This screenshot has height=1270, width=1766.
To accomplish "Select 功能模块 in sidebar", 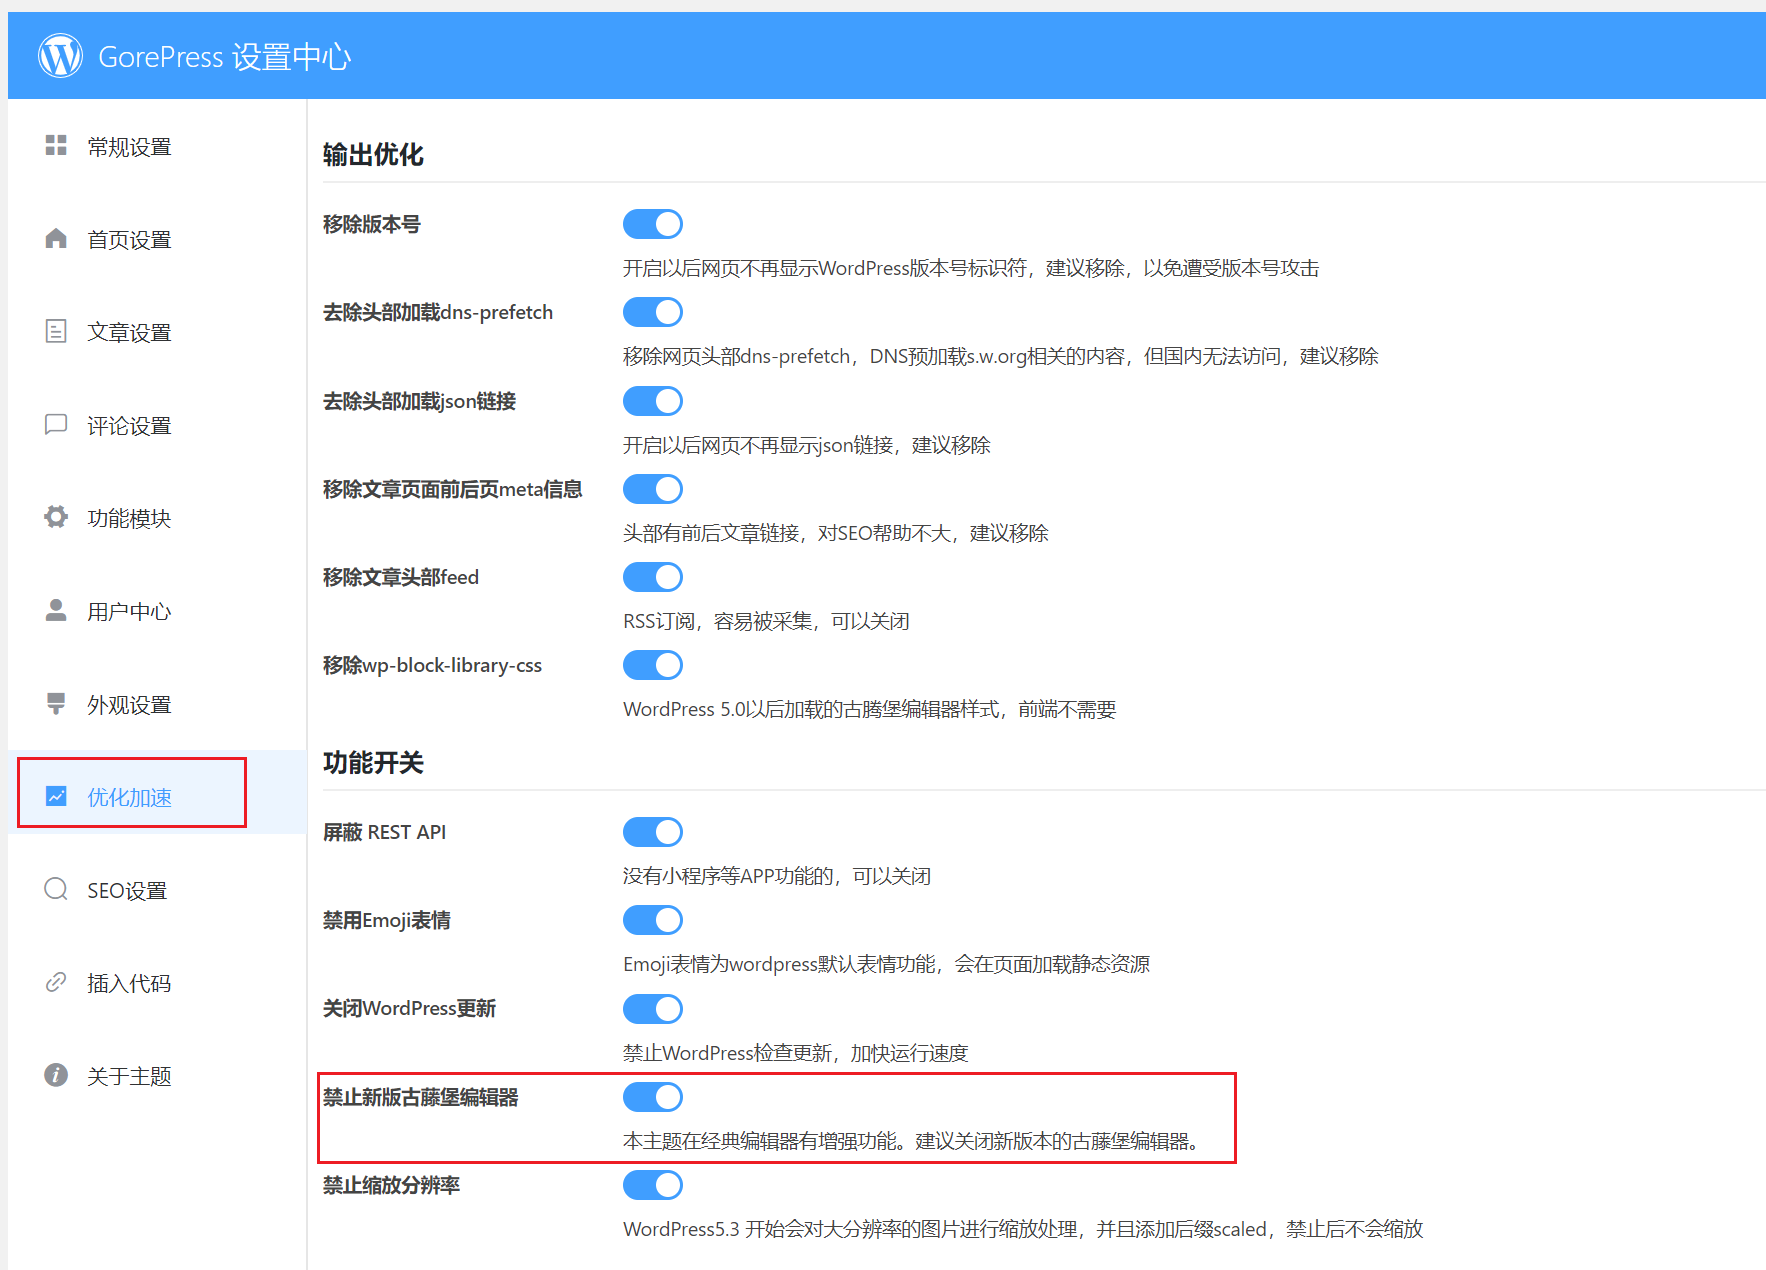I will (x=157, y=518).
